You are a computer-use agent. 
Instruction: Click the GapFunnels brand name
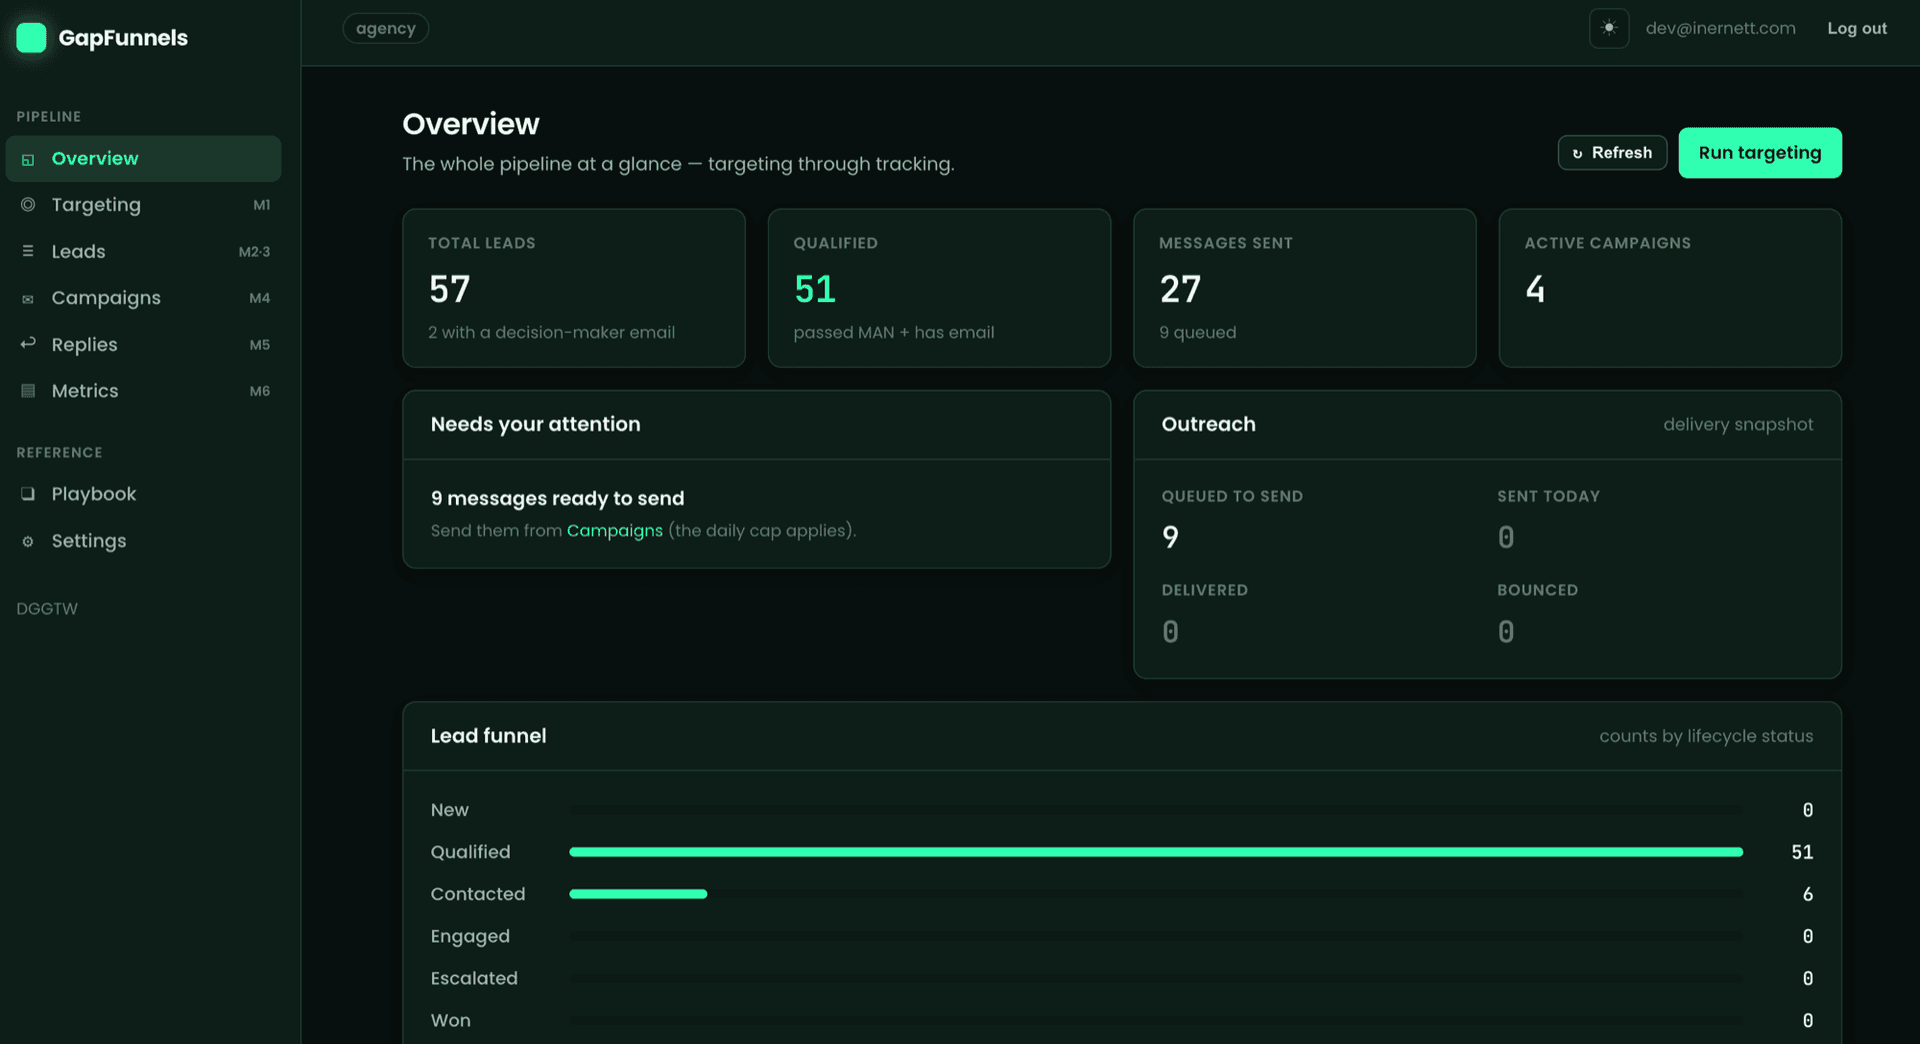click(x=123, y=38)
